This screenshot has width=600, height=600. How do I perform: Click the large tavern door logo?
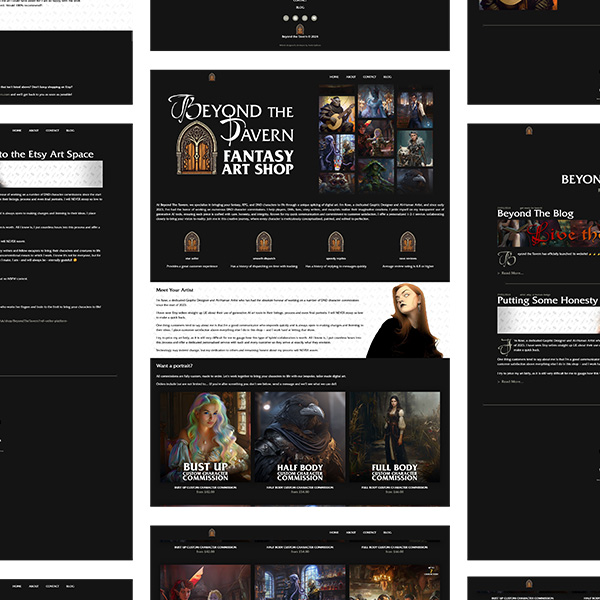[x=195, y=148]
